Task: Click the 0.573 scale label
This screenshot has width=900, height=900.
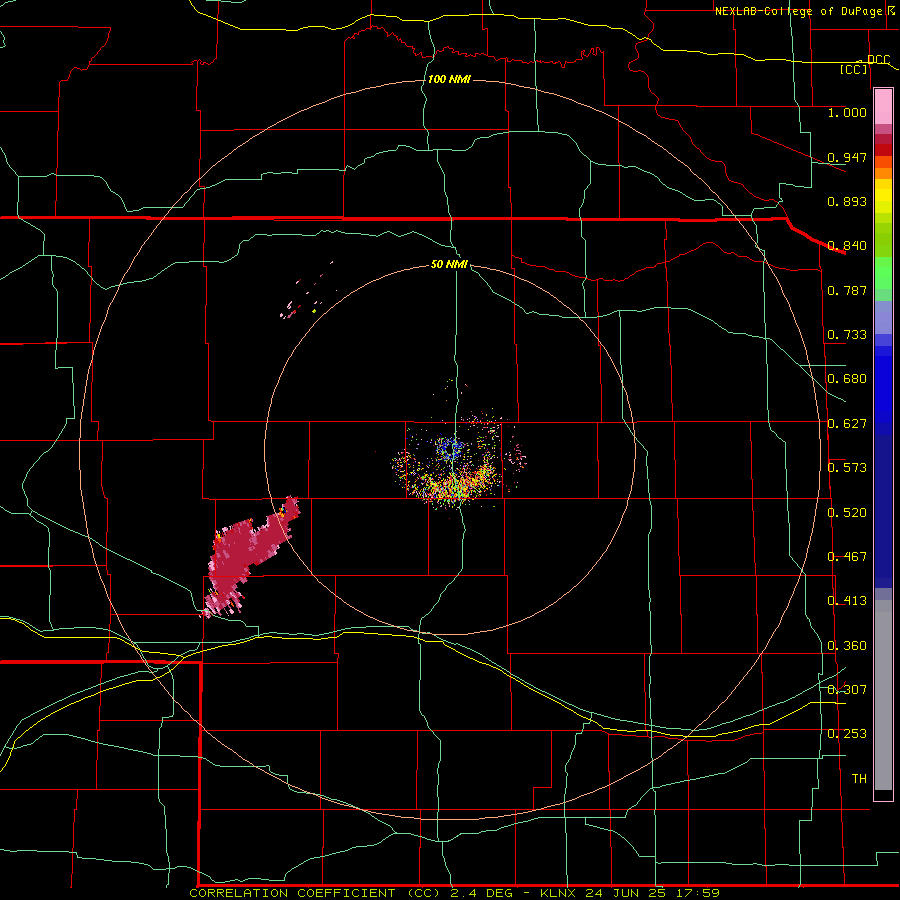Action: click(847, 468)
